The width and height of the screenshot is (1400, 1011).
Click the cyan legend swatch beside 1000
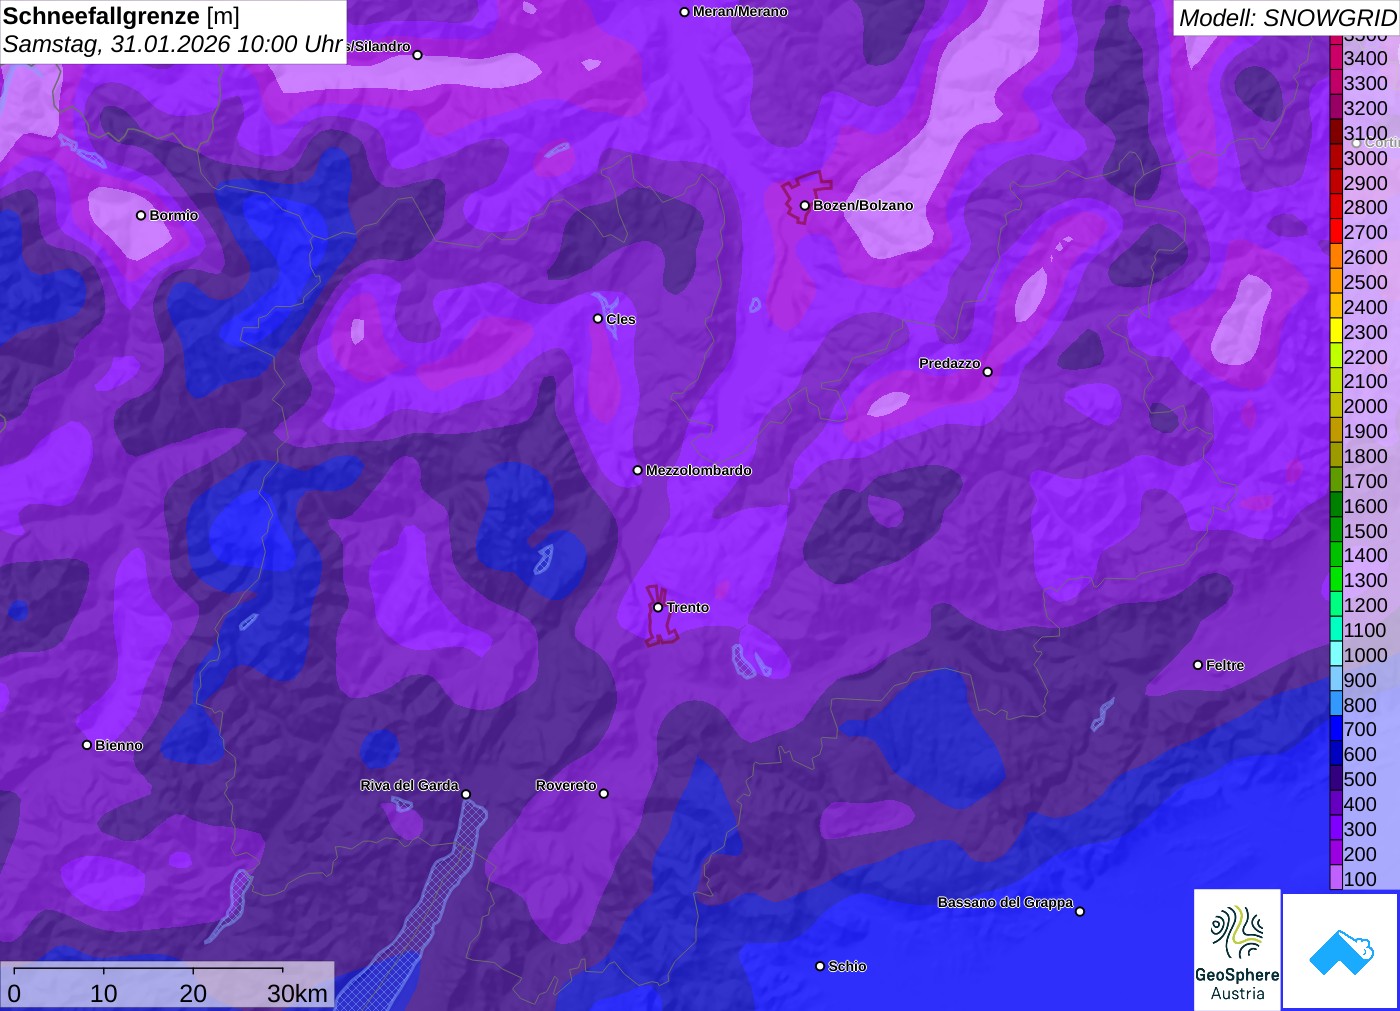coord(1336,655)
